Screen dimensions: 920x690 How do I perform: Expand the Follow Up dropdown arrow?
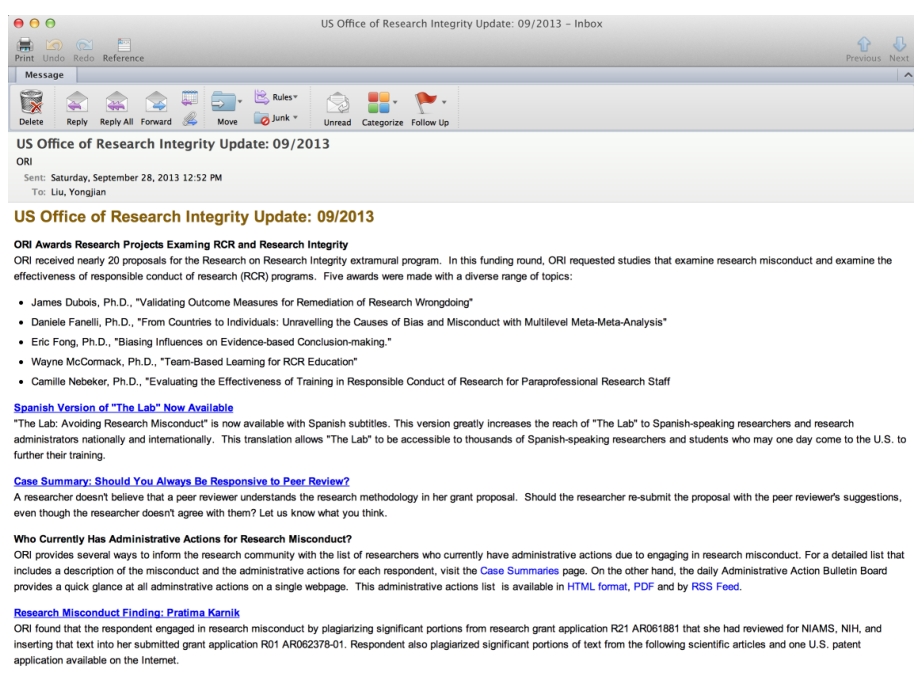coord(444,102)
